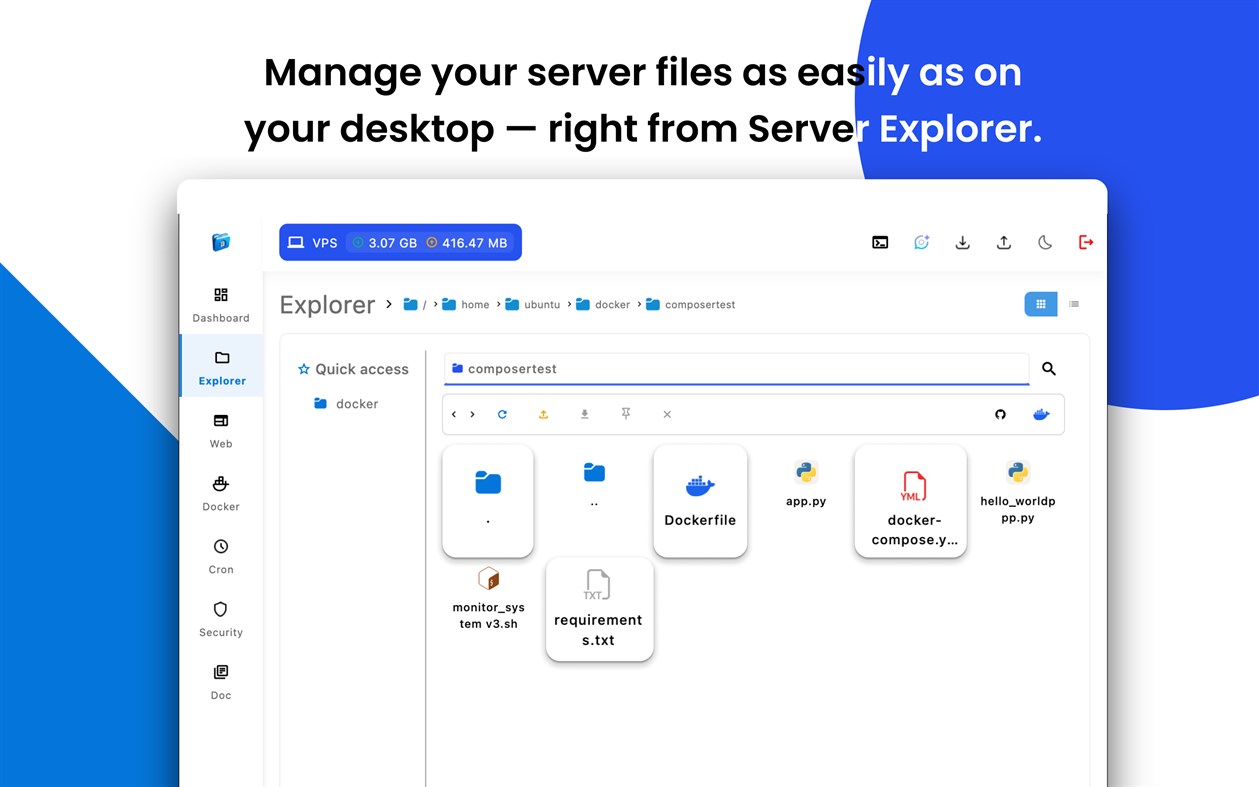This screenshot has width=1259, height=787.
Task: Switch Explorer to list view
Action: click(1074, 304)
